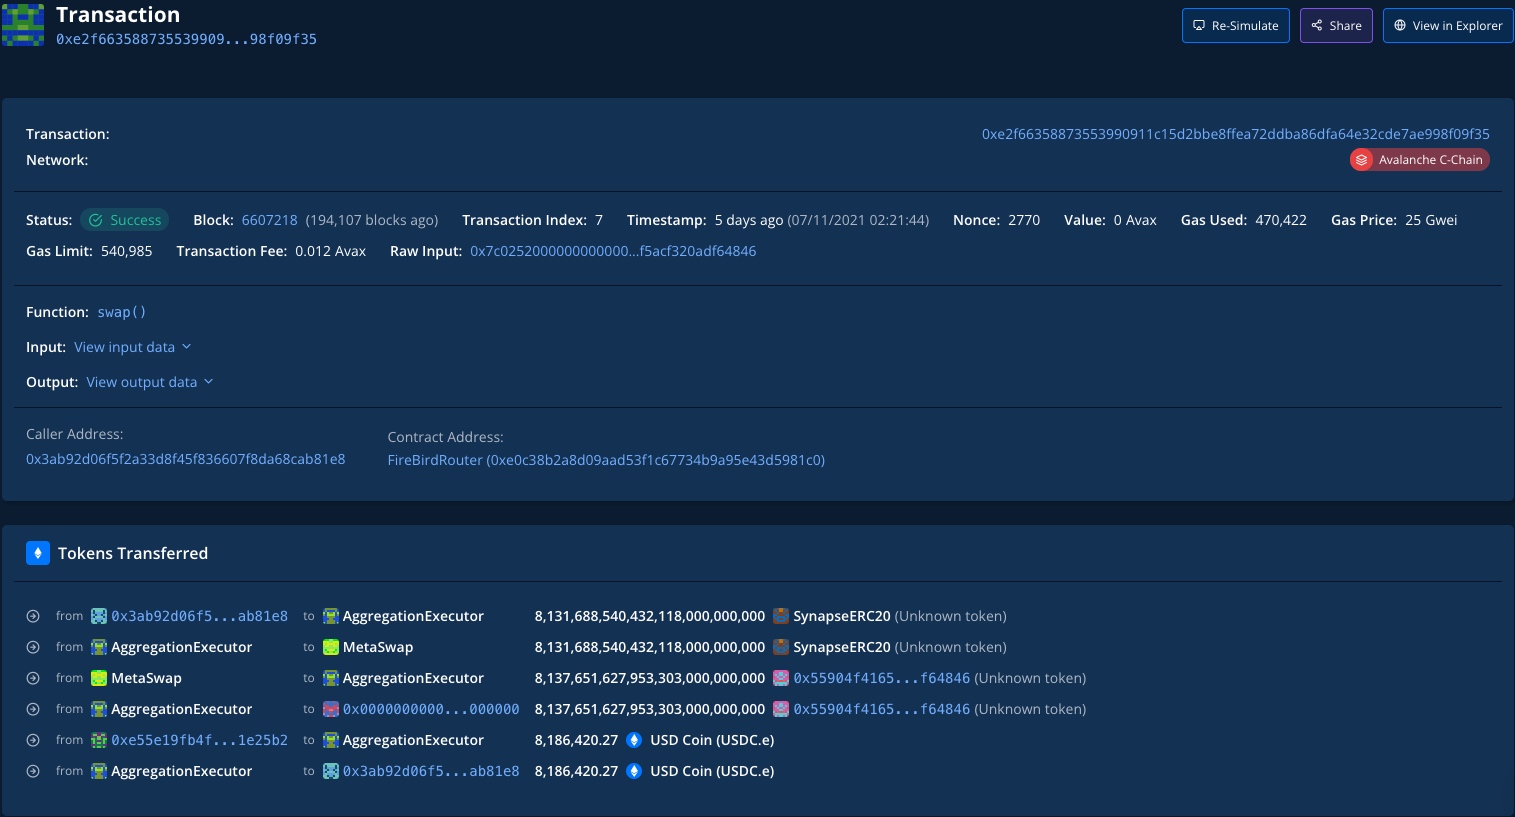Screen dimensions: 1515x817
Task: Click the arrow icon on AggregationExecutor to MetaSwap row
Action: (33, 647)
